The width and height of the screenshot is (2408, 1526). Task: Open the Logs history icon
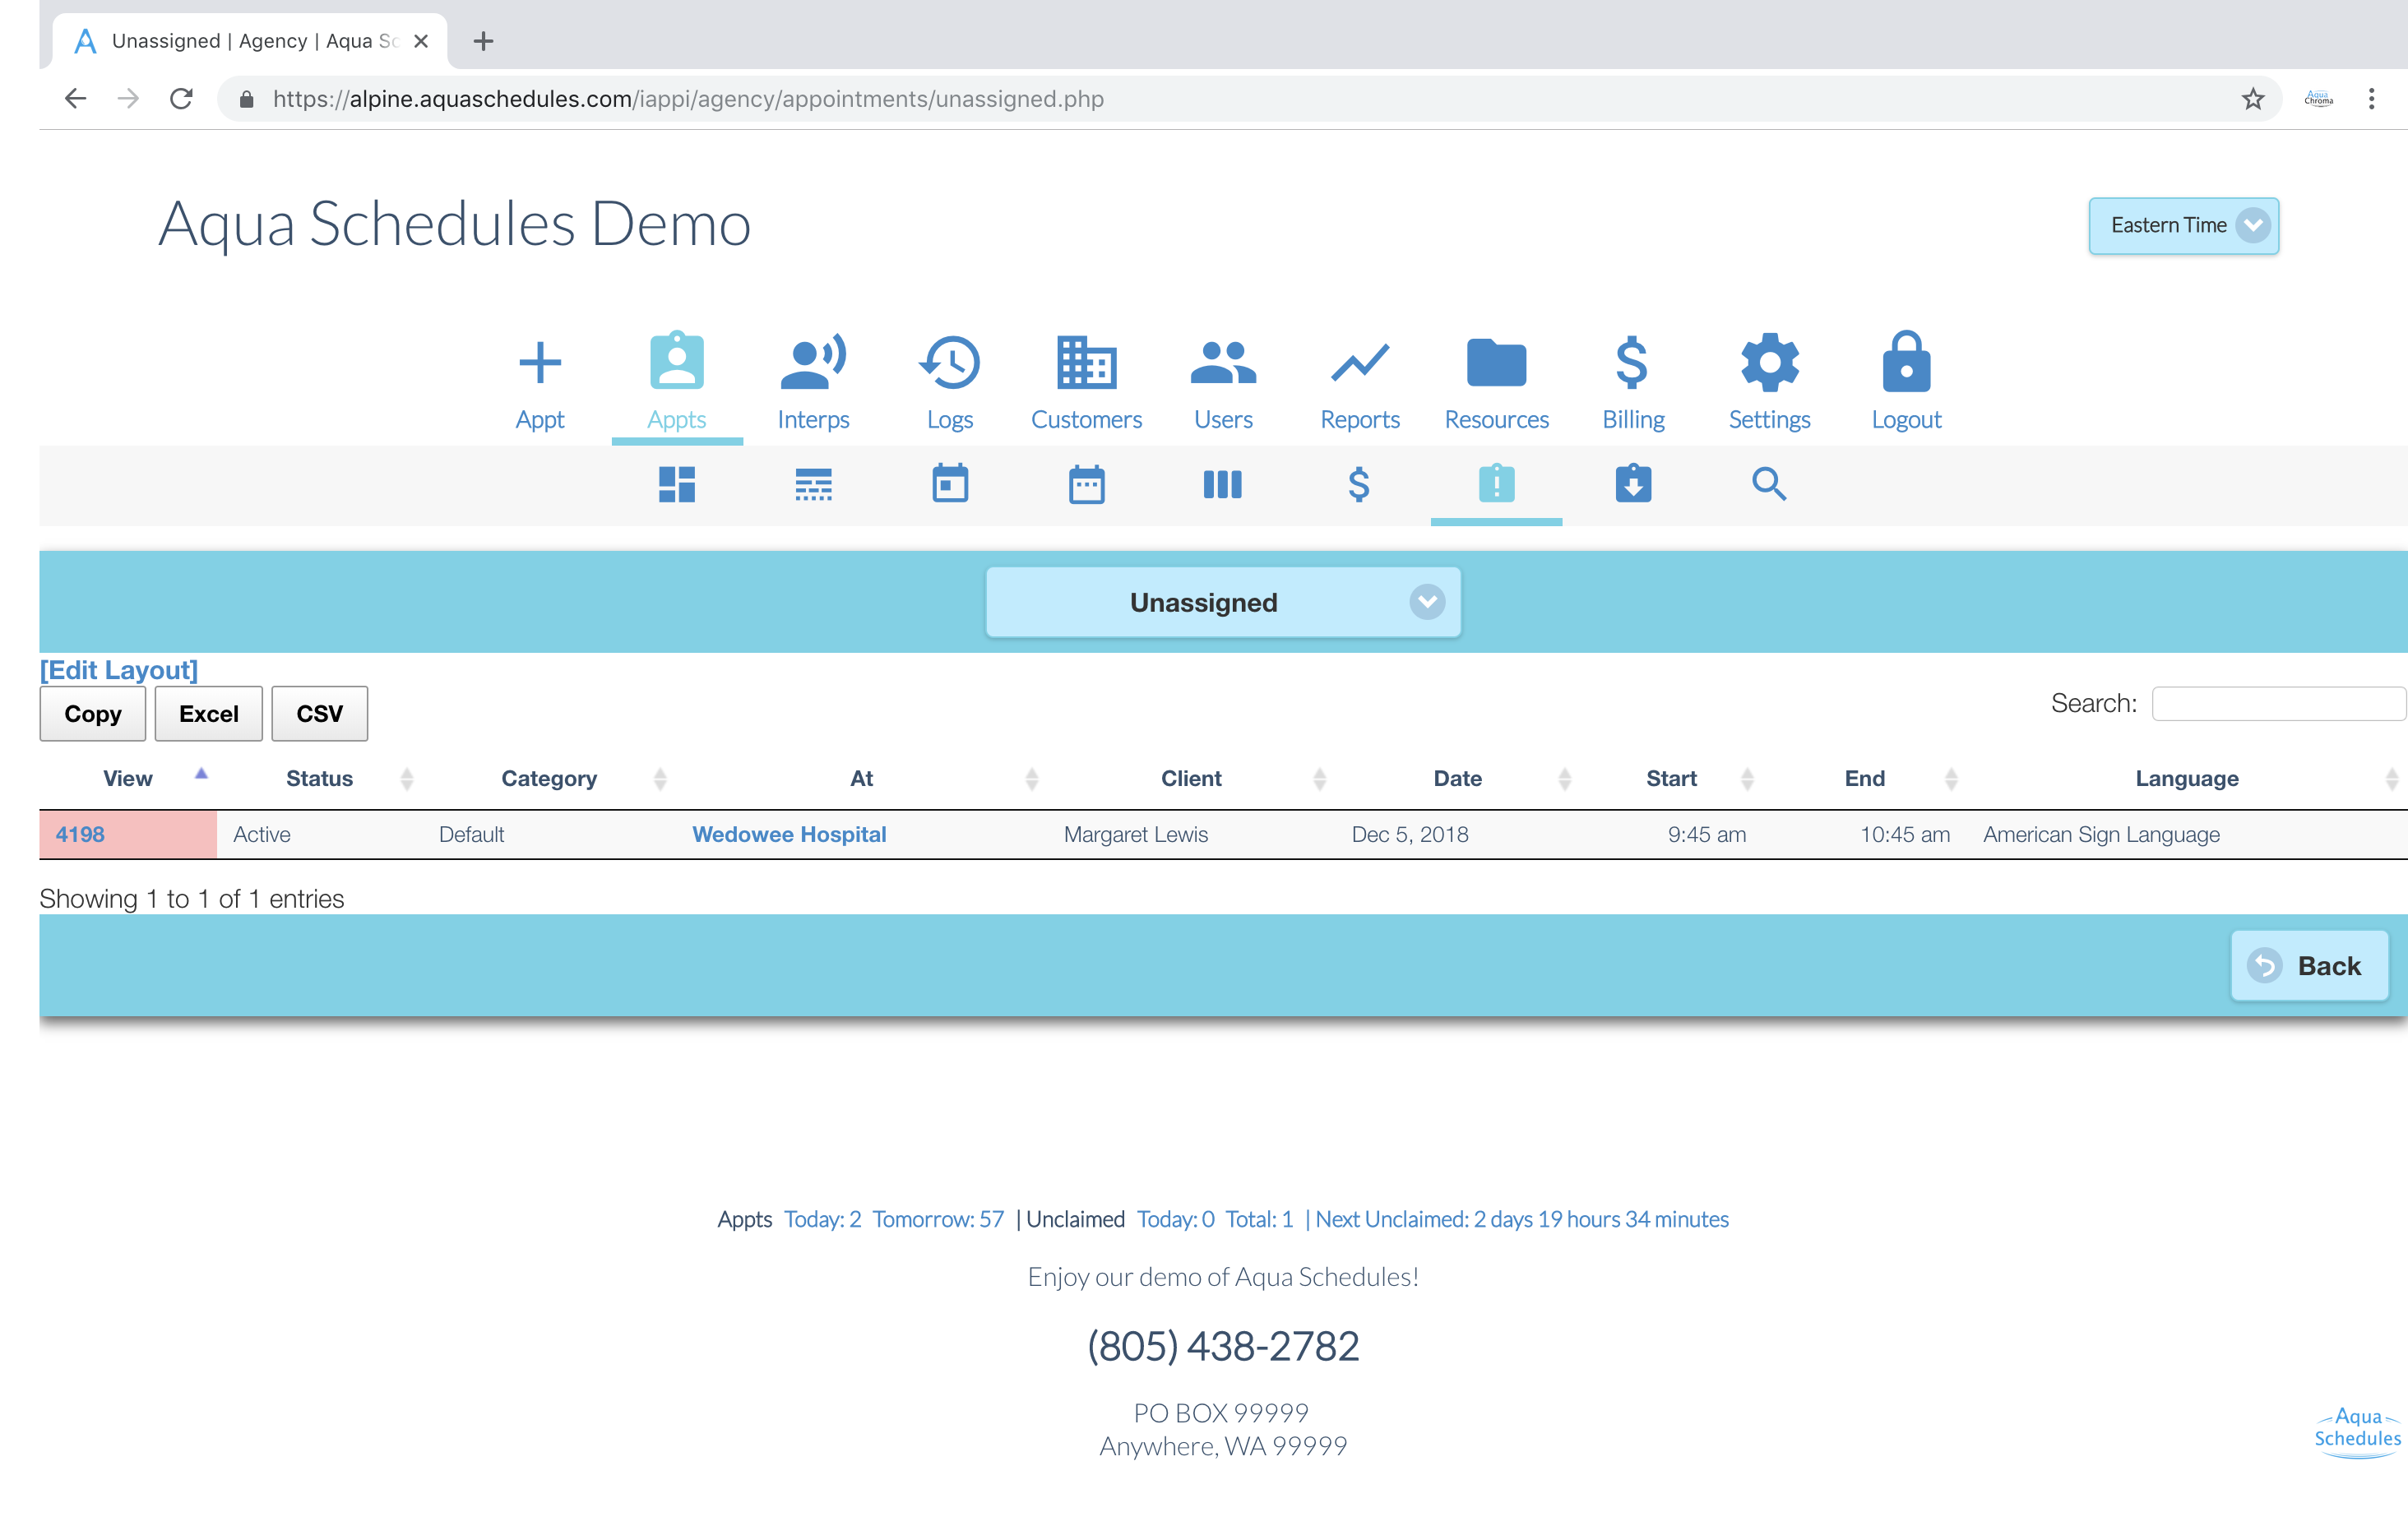pyautogui.click(x=949, y=362)
